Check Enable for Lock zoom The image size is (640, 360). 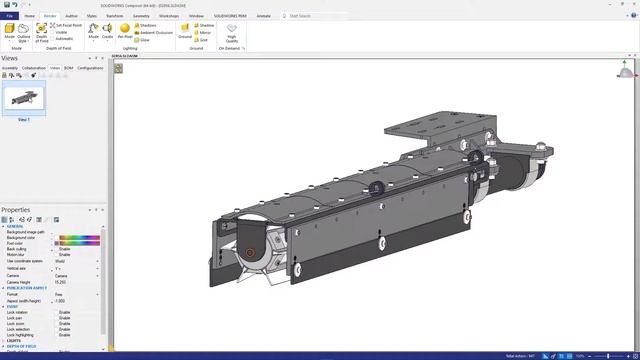(57, 324)
